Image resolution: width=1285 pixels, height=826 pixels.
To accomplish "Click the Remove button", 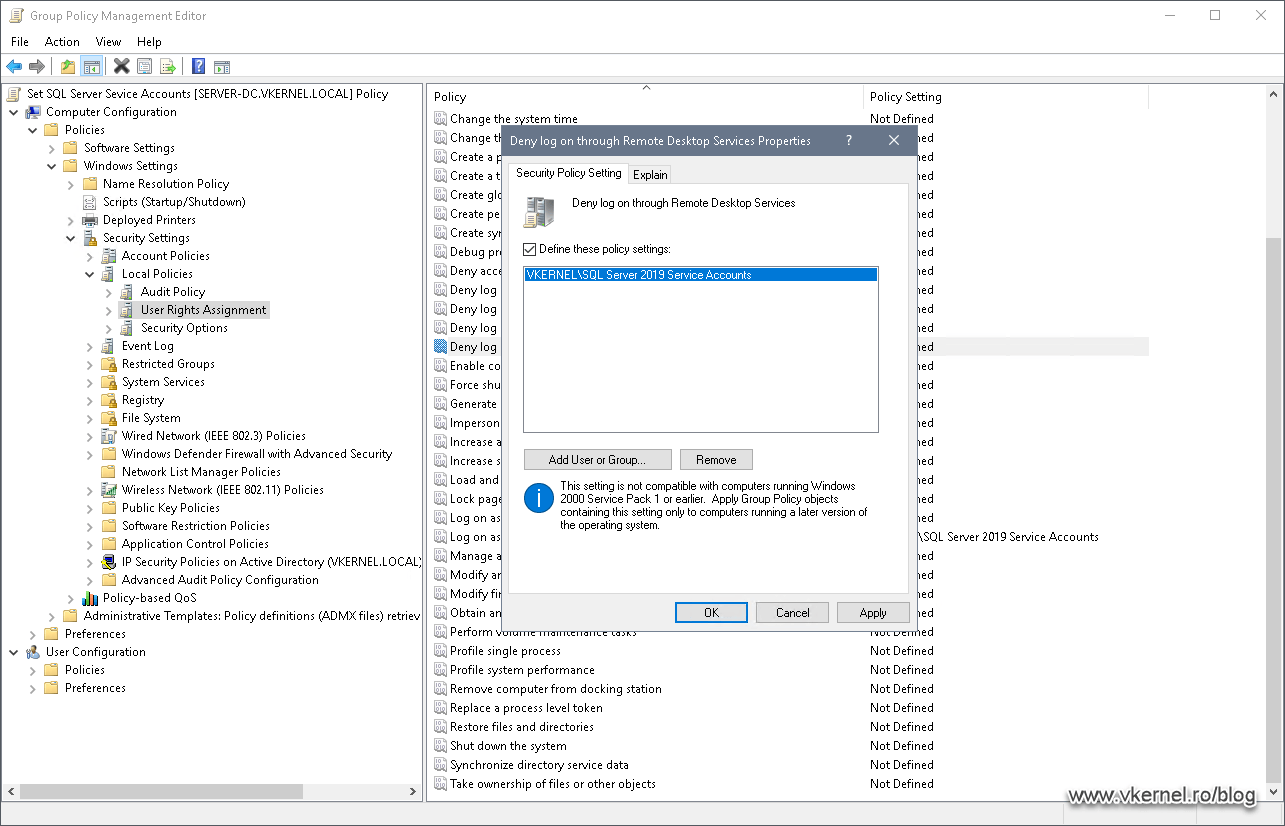I will (x=716, y=459).
